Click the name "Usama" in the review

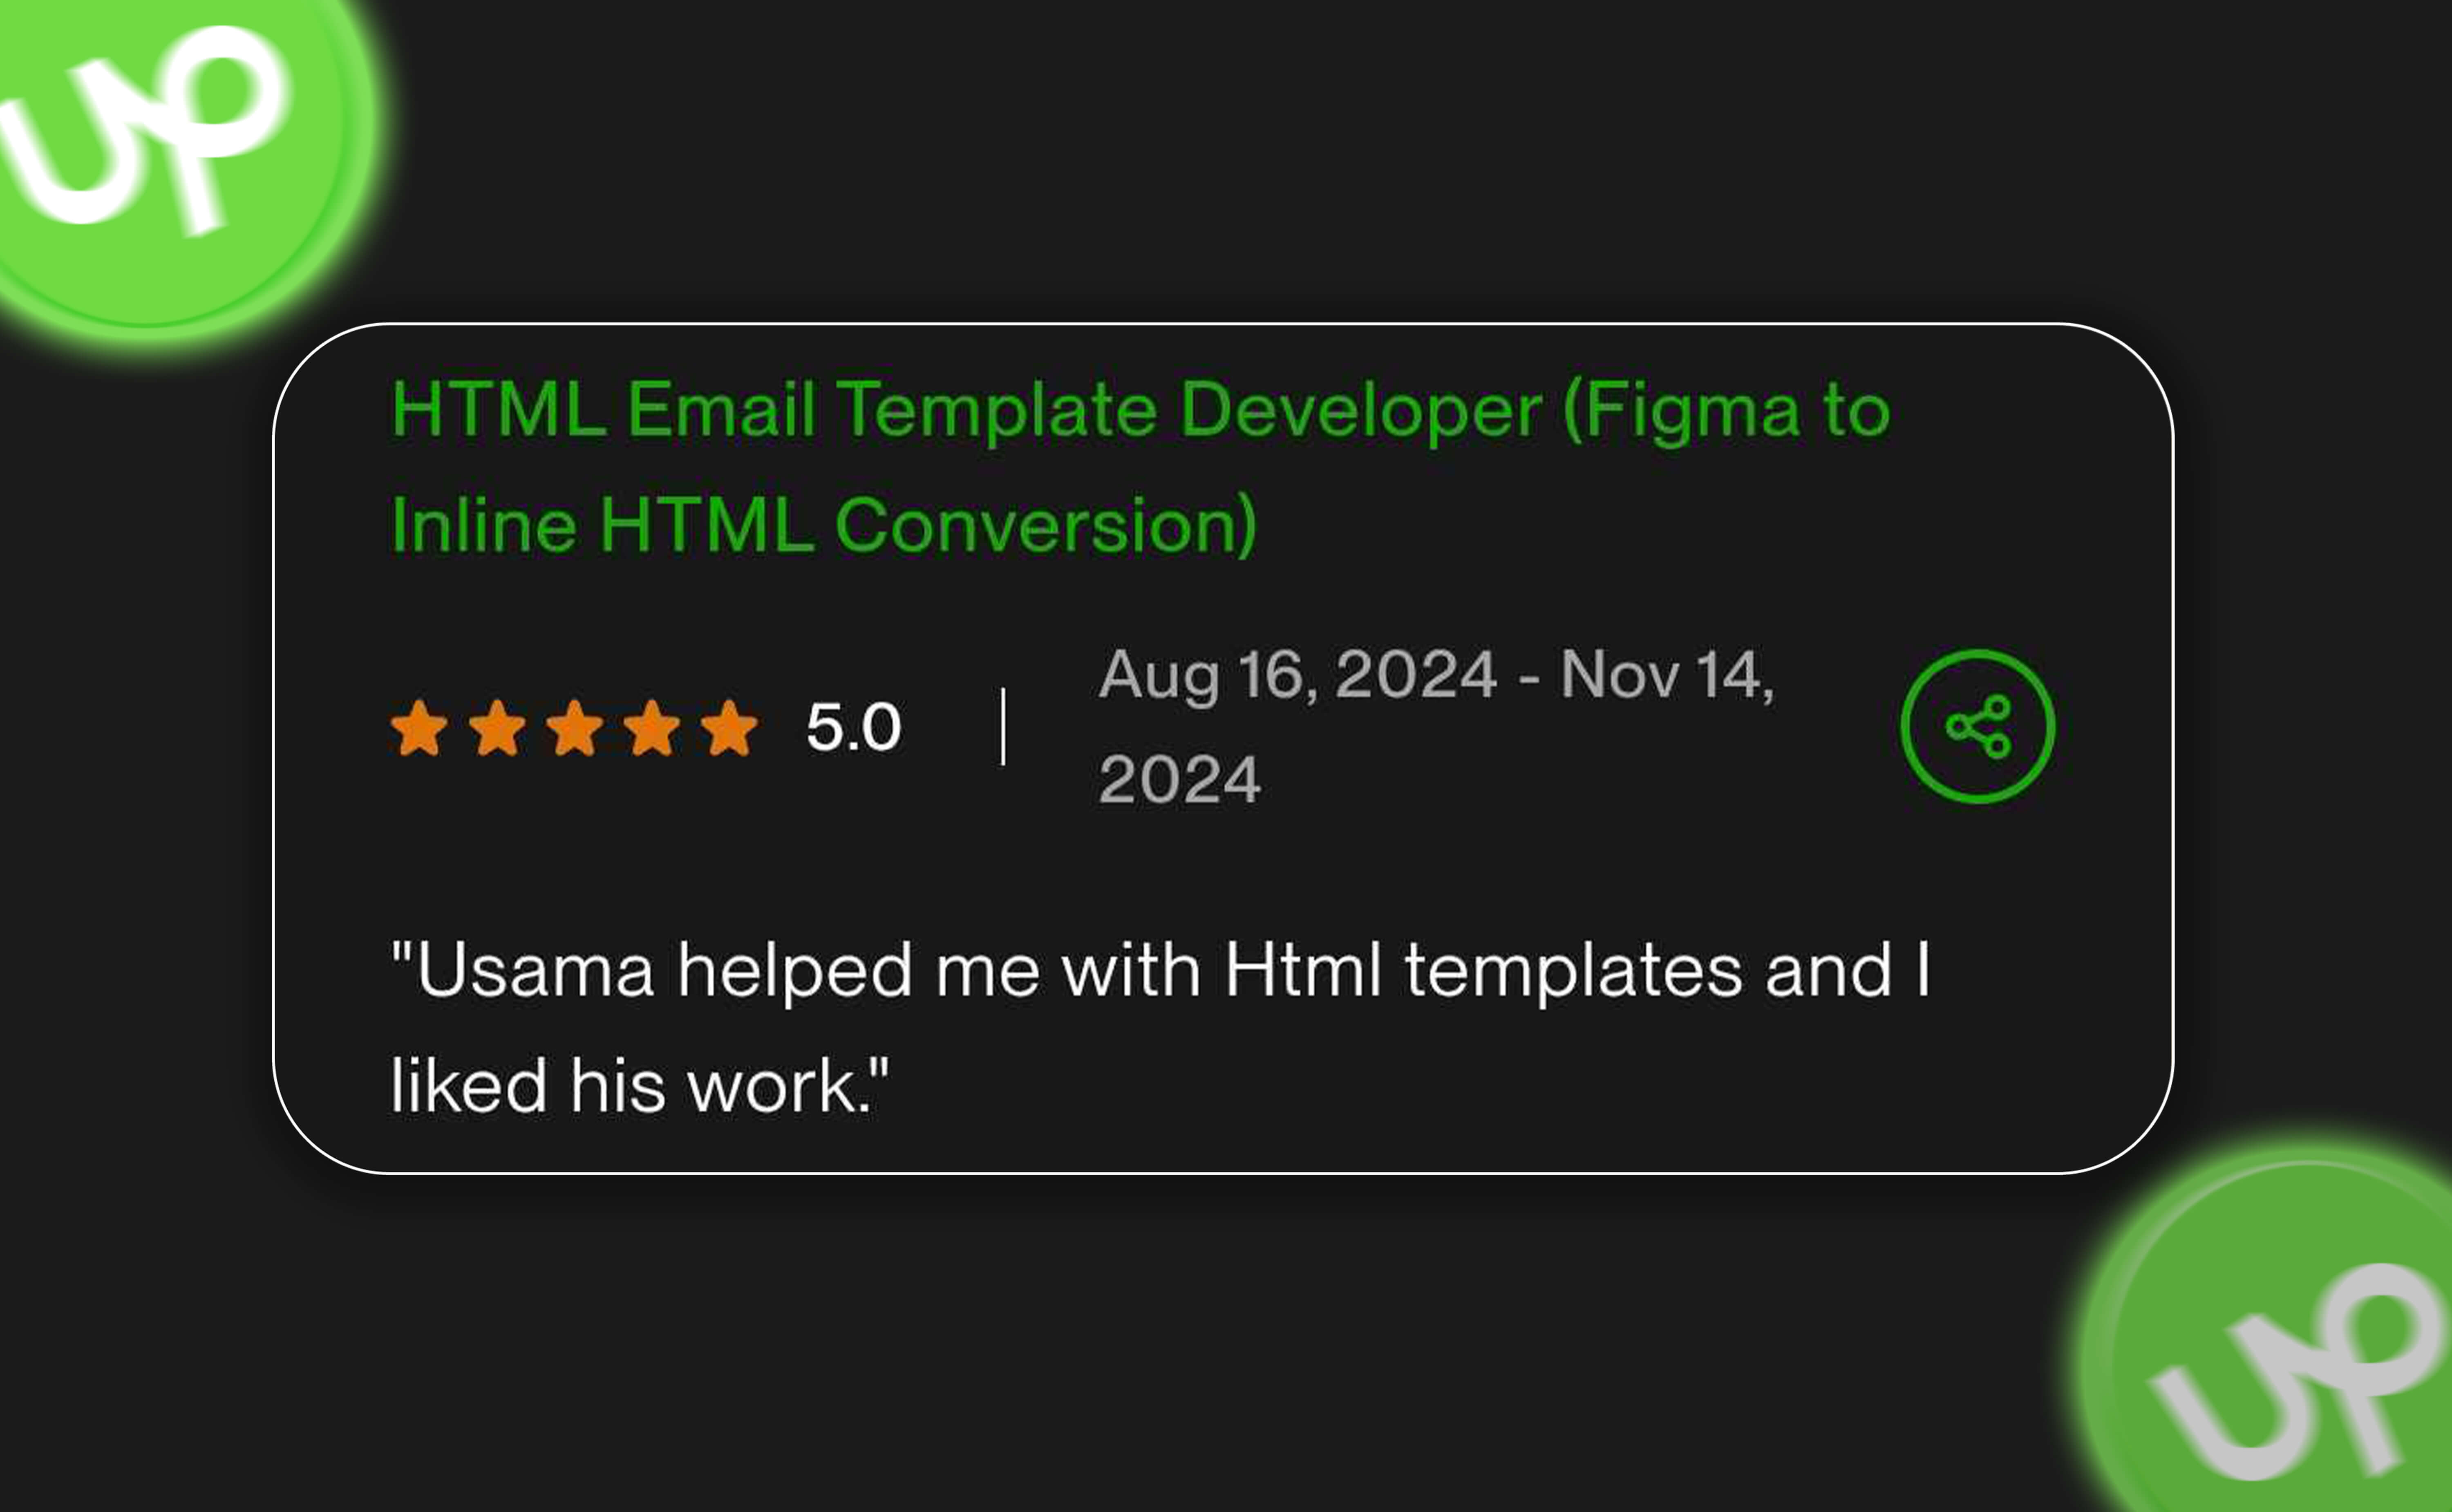pos(535,970)
